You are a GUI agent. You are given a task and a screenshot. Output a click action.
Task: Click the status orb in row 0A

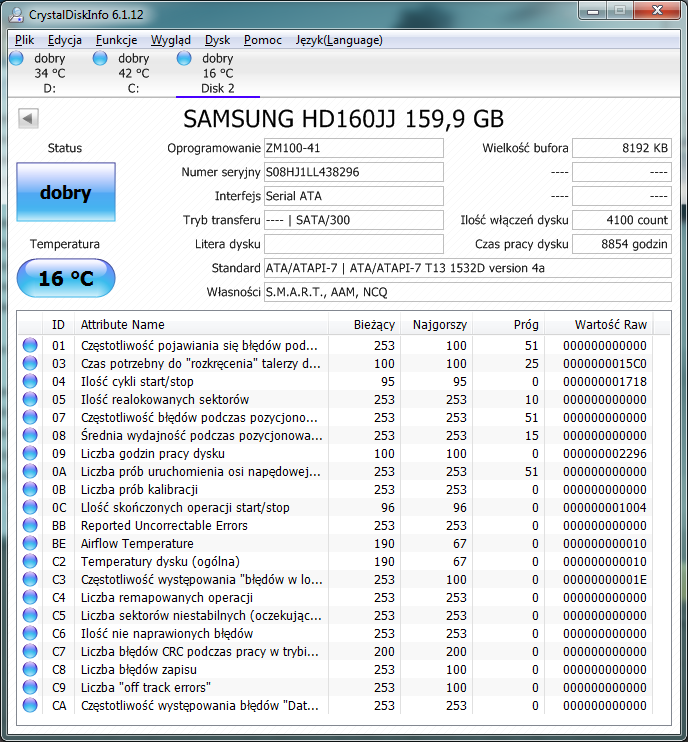(x=30, y=471)
